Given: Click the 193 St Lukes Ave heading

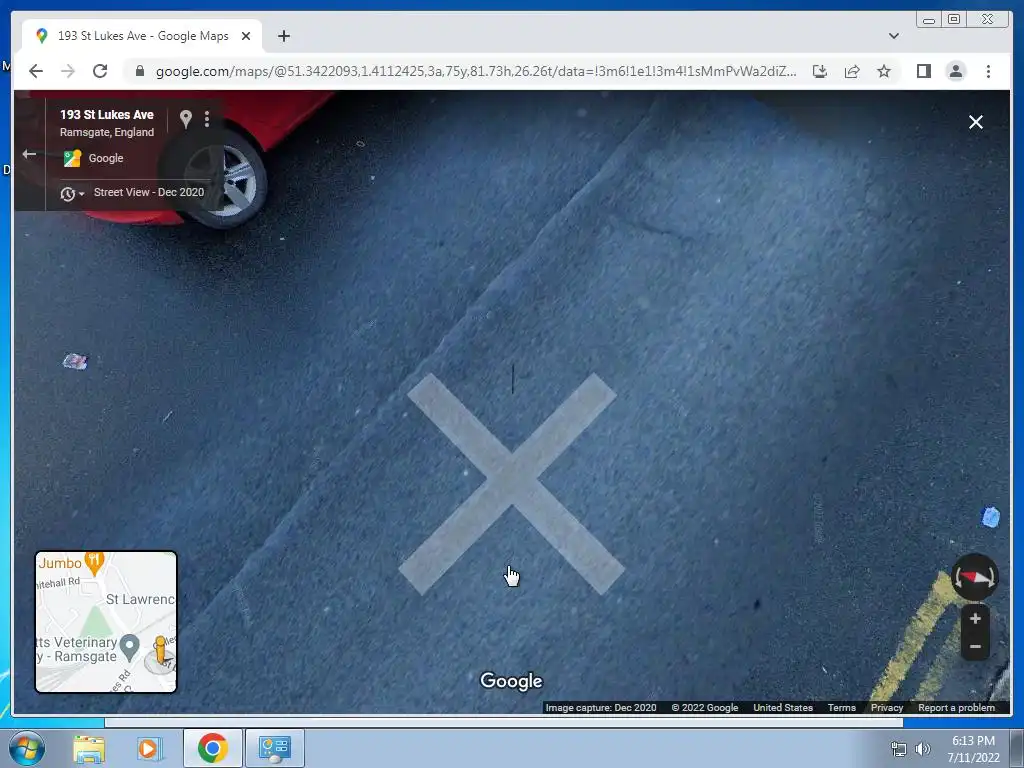Looking at the screenshot, I should point(106,114).
